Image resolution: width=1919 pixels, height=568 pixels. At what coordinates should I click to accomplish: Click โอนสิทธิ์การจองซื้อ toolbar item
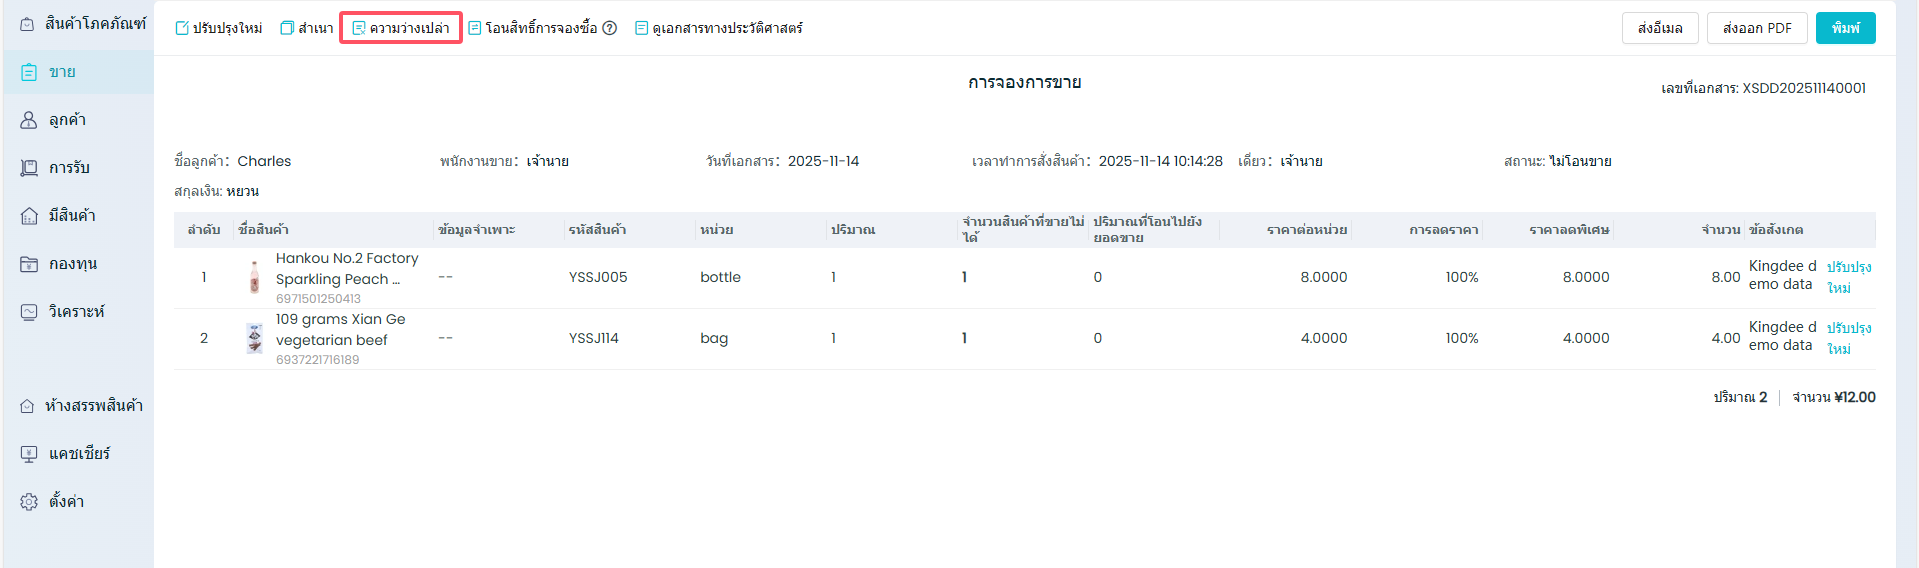click(x=533, y=28)
